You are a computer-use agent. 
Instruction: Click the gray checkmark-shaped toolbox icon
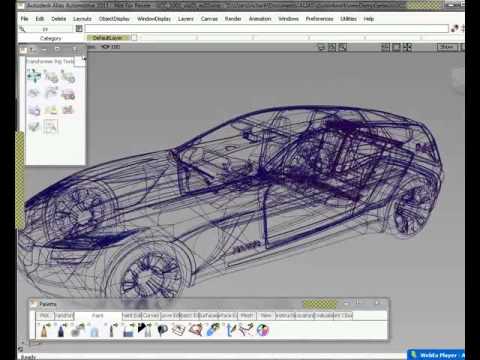coord(34,126)
